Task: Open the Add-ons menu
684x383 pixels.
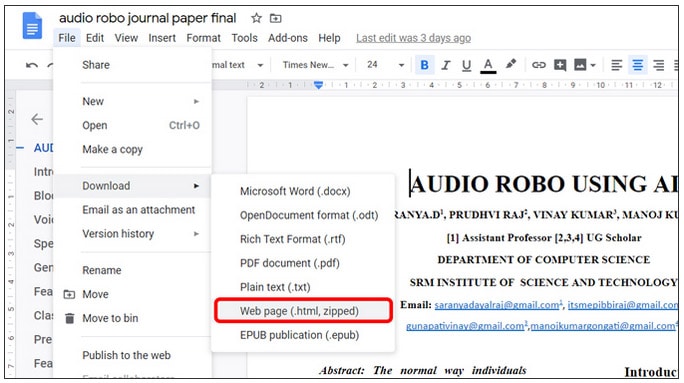Action: point(287,38)
